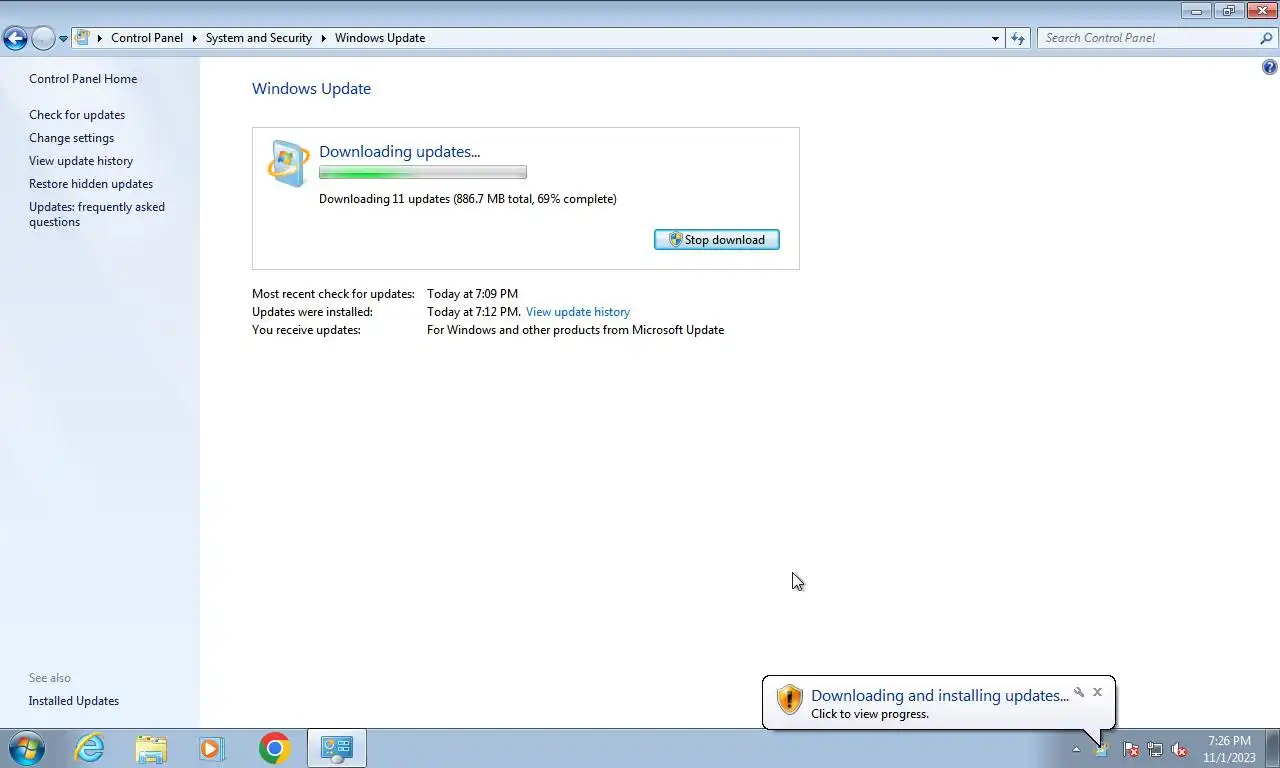Restore down the Windows Update window
The width and height of the screenshot is (1280, 768).
pyautogui.click(x=1228, y=11)
